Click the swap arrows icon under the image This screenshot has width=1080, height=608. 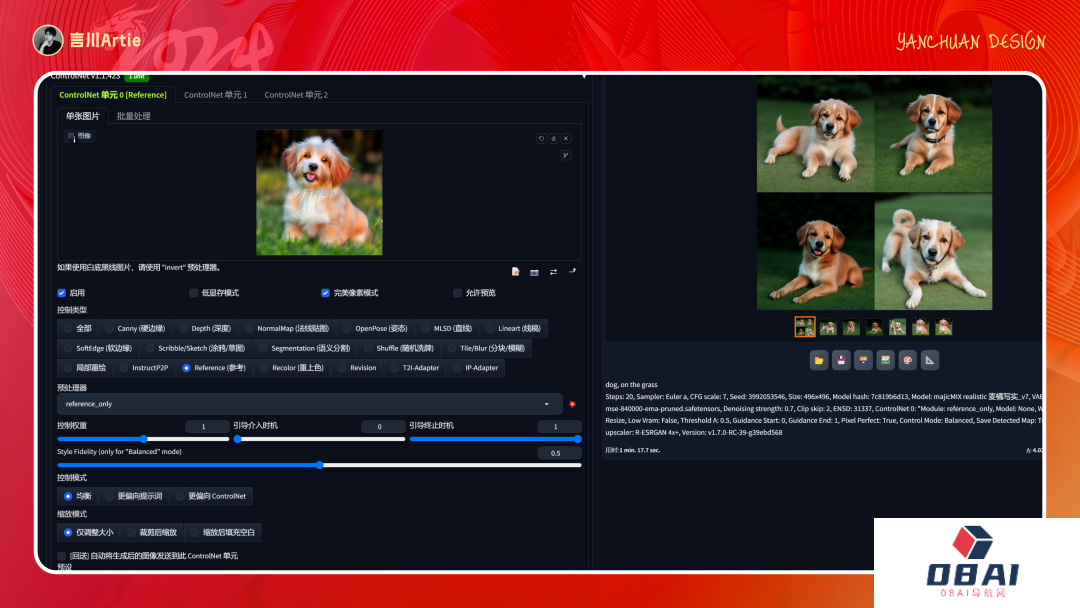click(x=554, y=272)
